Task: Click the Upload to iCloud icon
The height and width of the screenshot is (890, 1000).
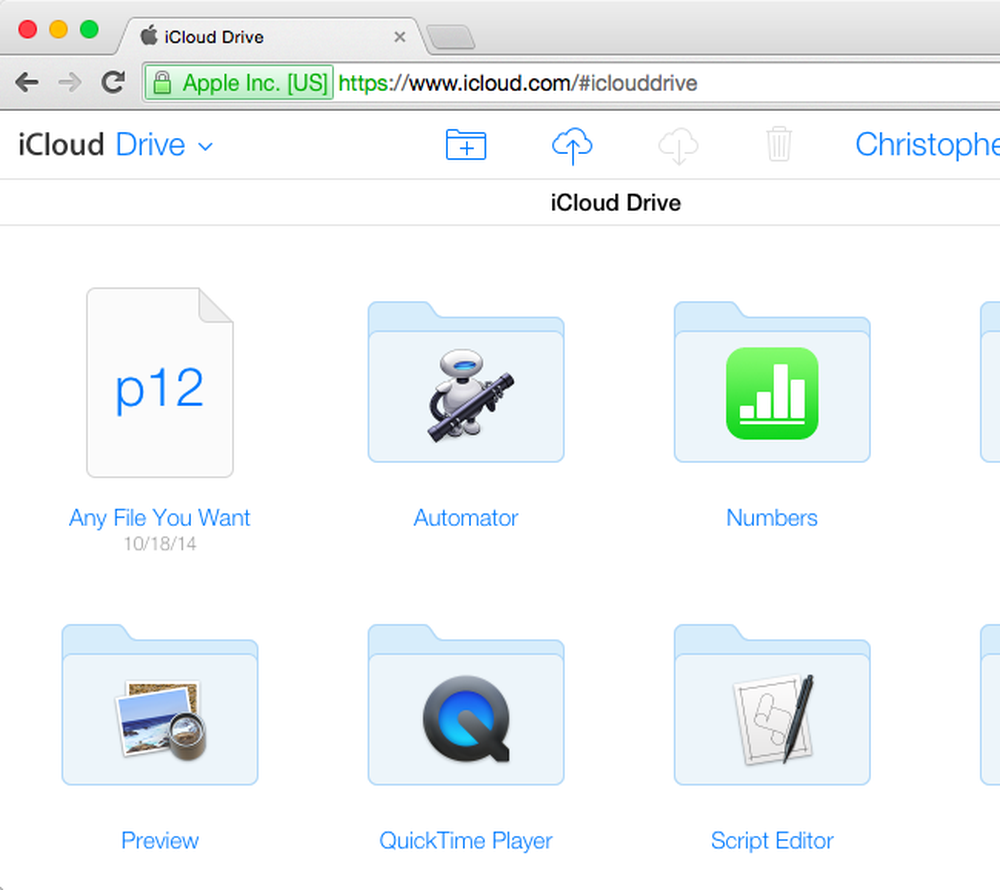Action: click(x=571, y=145)
